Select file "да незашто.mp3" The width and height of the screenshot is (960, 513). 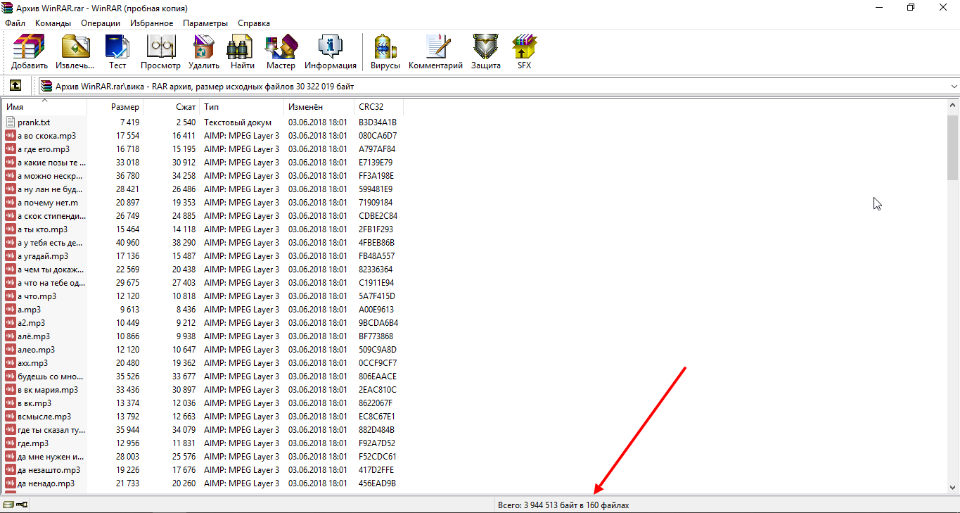[x=49, y=471]
